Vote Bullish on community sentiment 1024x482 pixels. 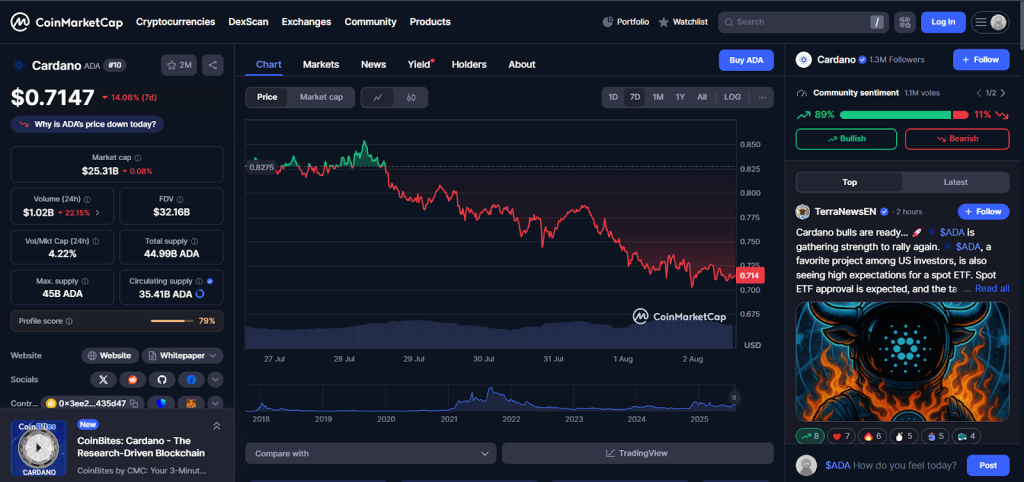pos(846,139)
